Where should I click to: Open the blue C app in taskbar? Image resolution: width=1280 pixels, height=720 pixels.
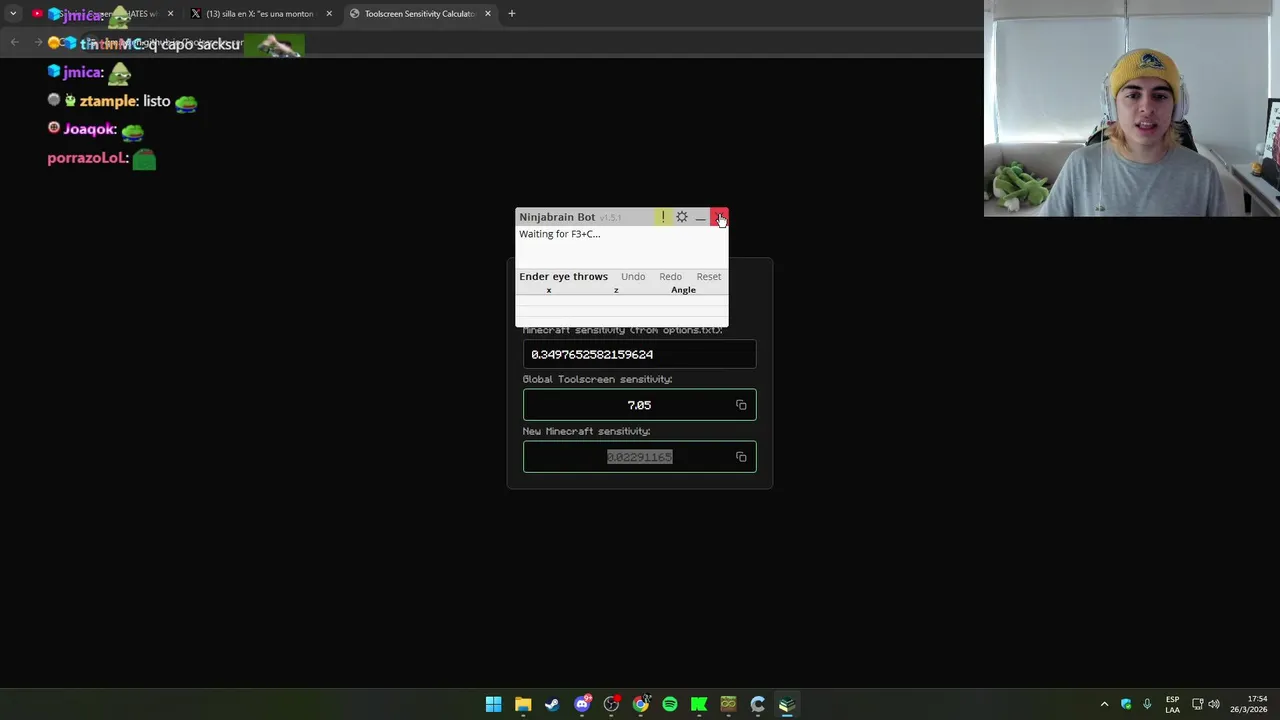click(758, 704)
